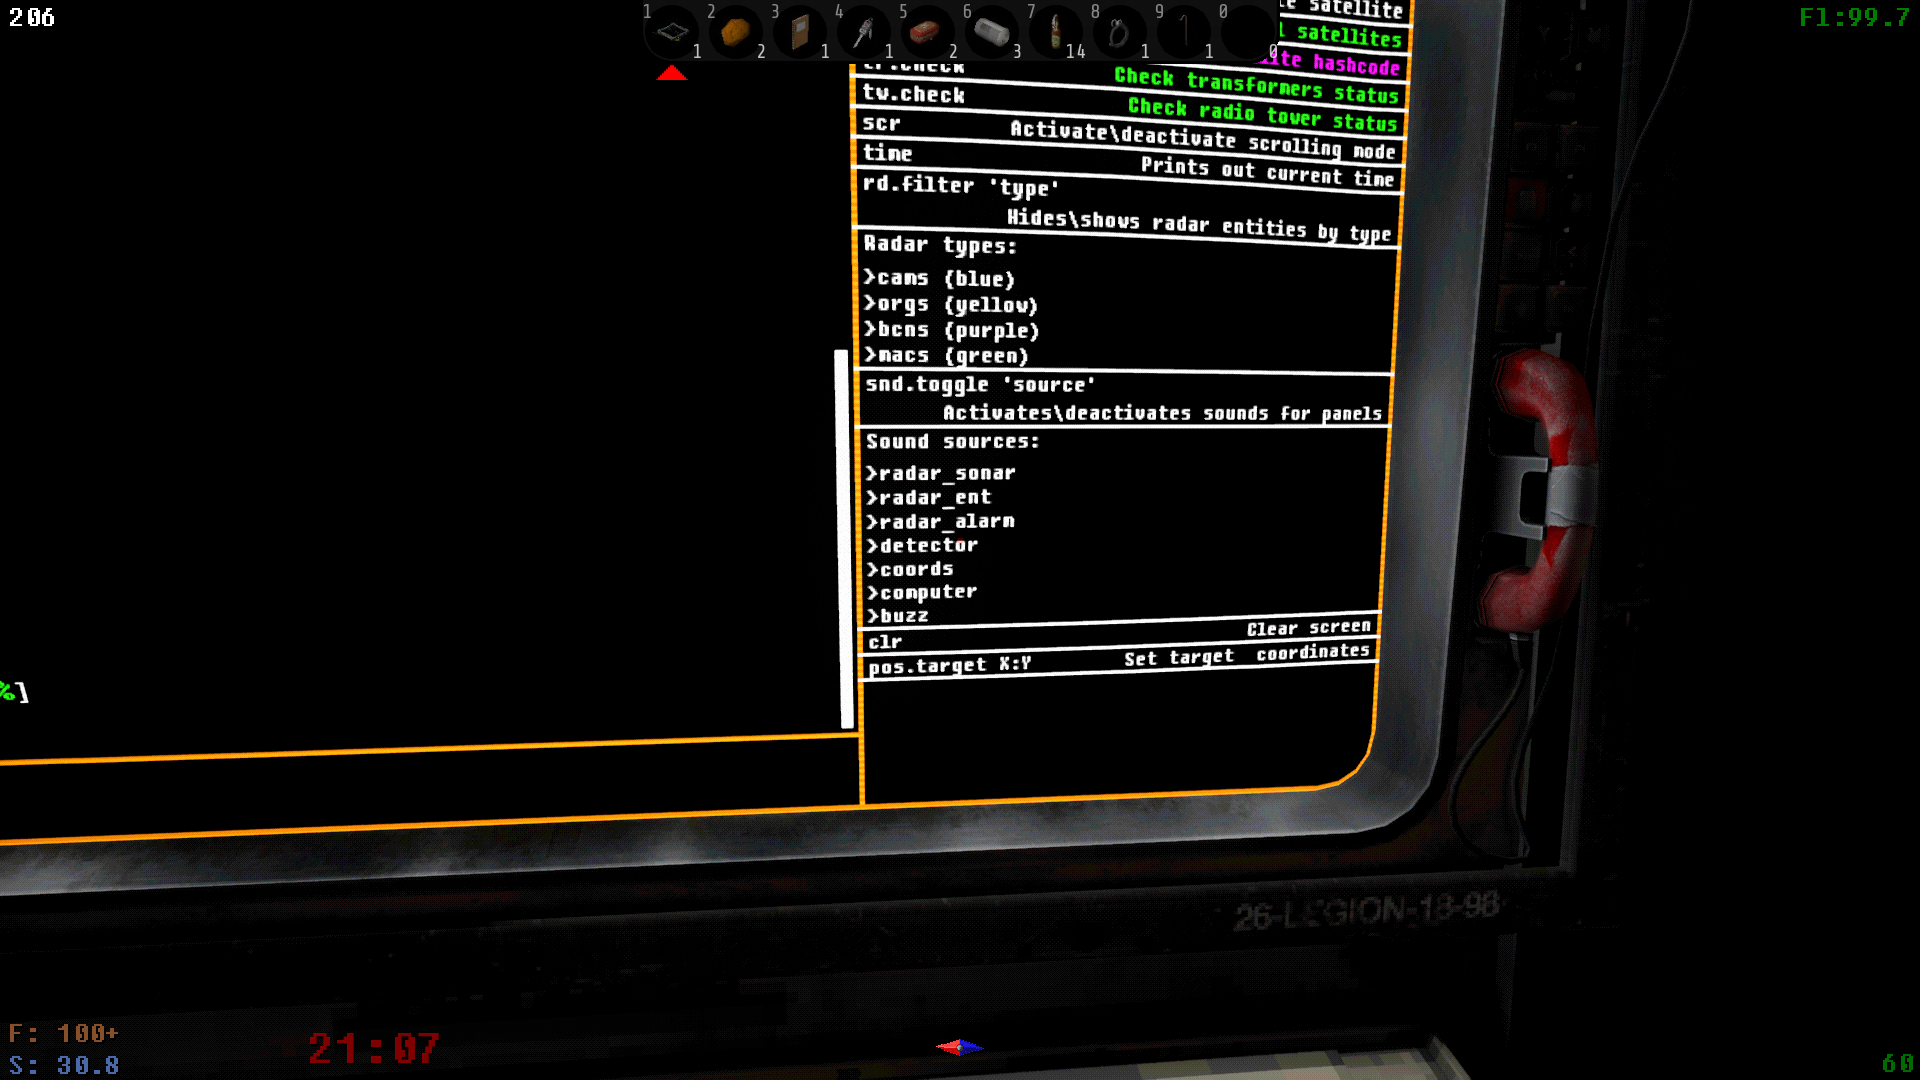Select the >macs (green) radar type
The image size is (1920, 1080).
pyautogui.click(x=946, y=355)
